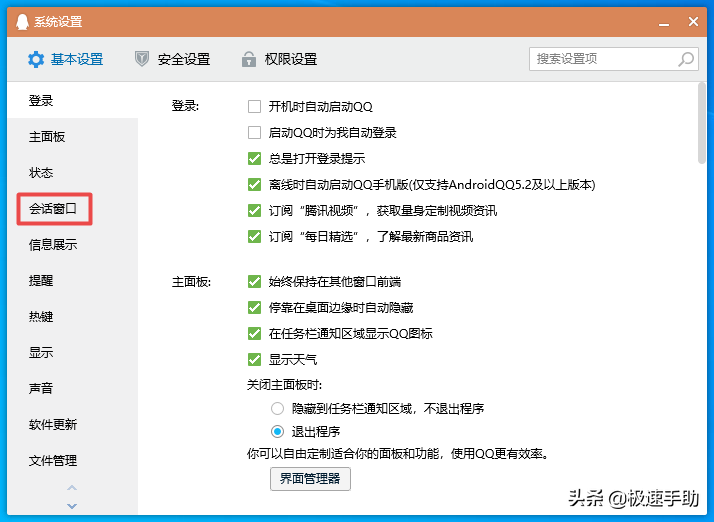Select 隐藏到任务栏通知区域，不退出程序 radio button
Image resolution: width=714 pixels, height=522 pixels.
click(277, 408)
